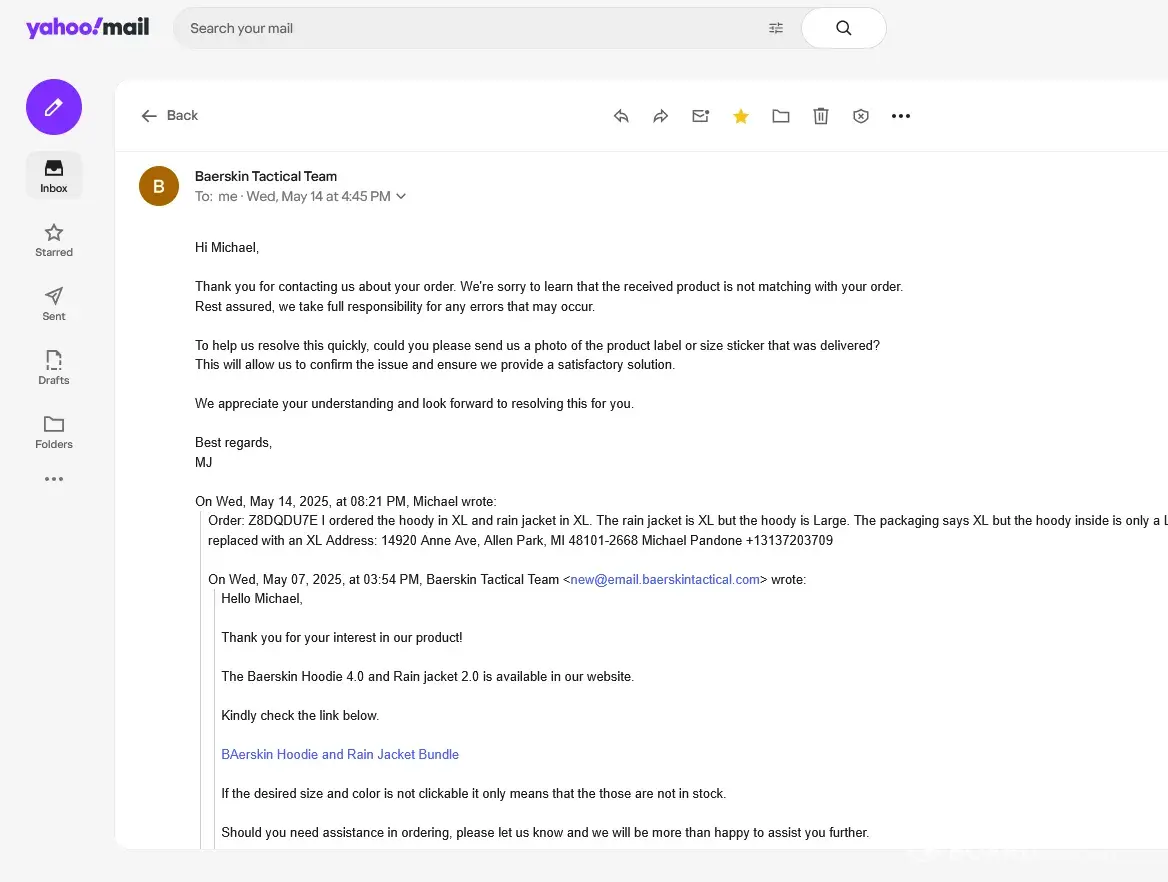Viewport: 1168px width, 882px height.
Task: Open the Starred folder
Action: point(54,240)
